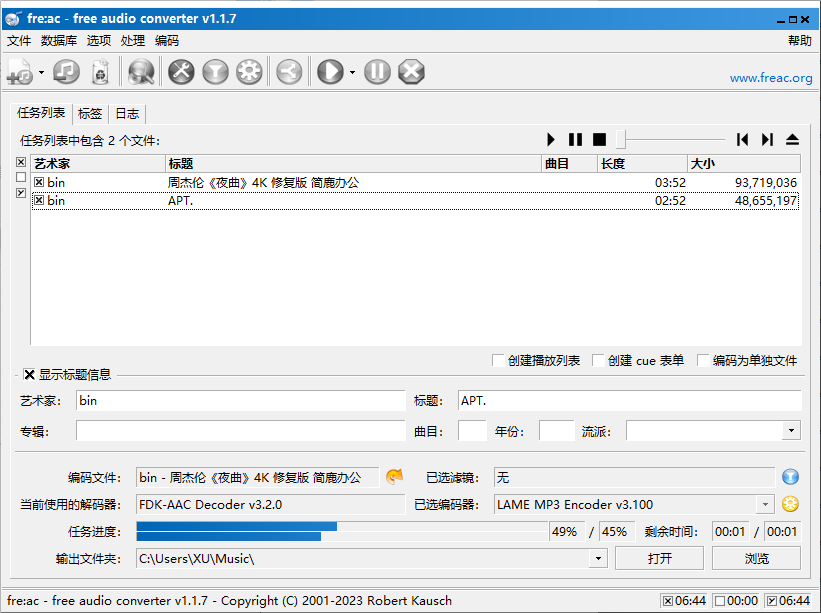Screen dimensions: 821x613
Task: Open the www.freac.org link
Action: coord(770,78)
